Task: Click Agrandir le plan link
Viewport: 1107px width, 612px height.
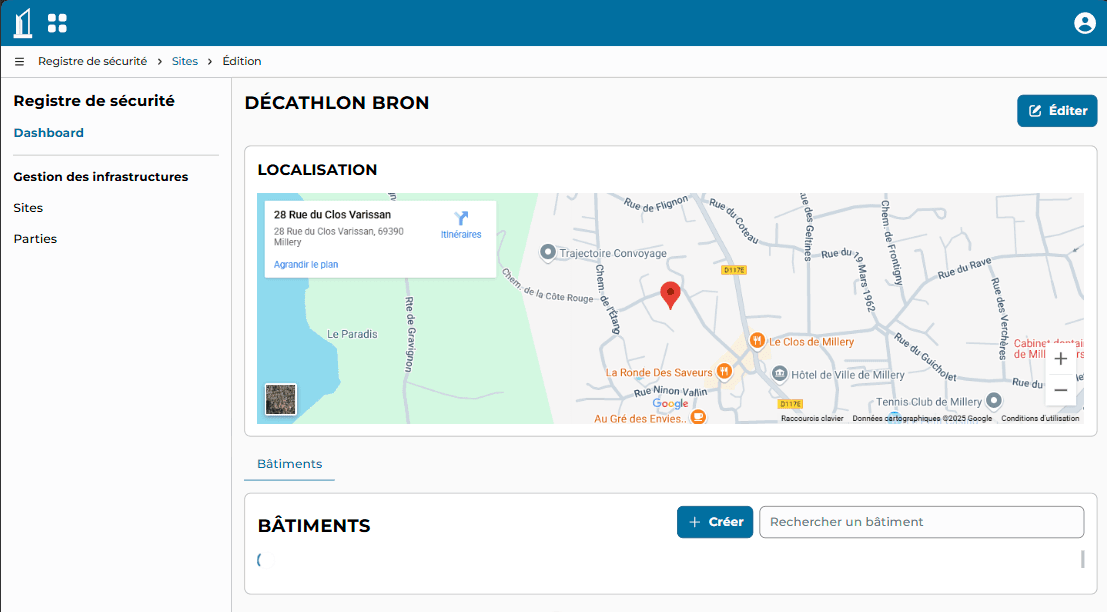Action: [306, 265]
